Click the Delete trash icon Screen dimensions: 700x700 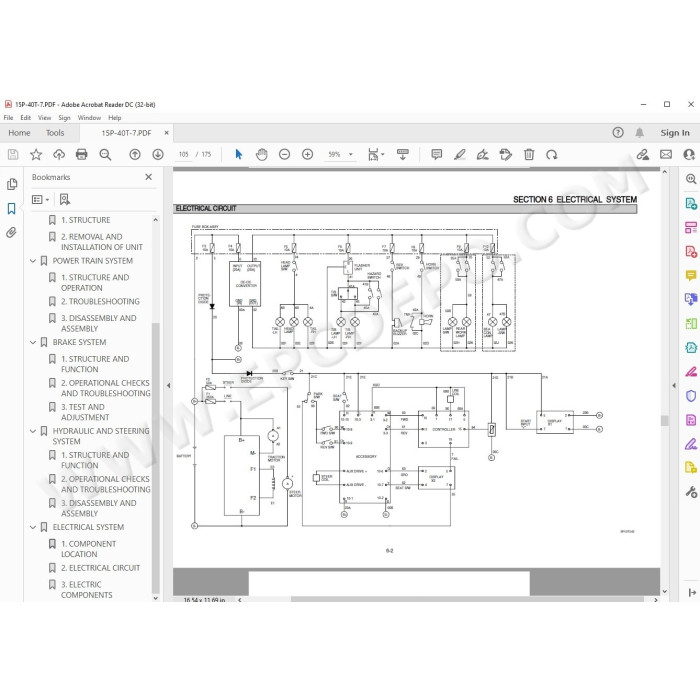coord(529,154)
